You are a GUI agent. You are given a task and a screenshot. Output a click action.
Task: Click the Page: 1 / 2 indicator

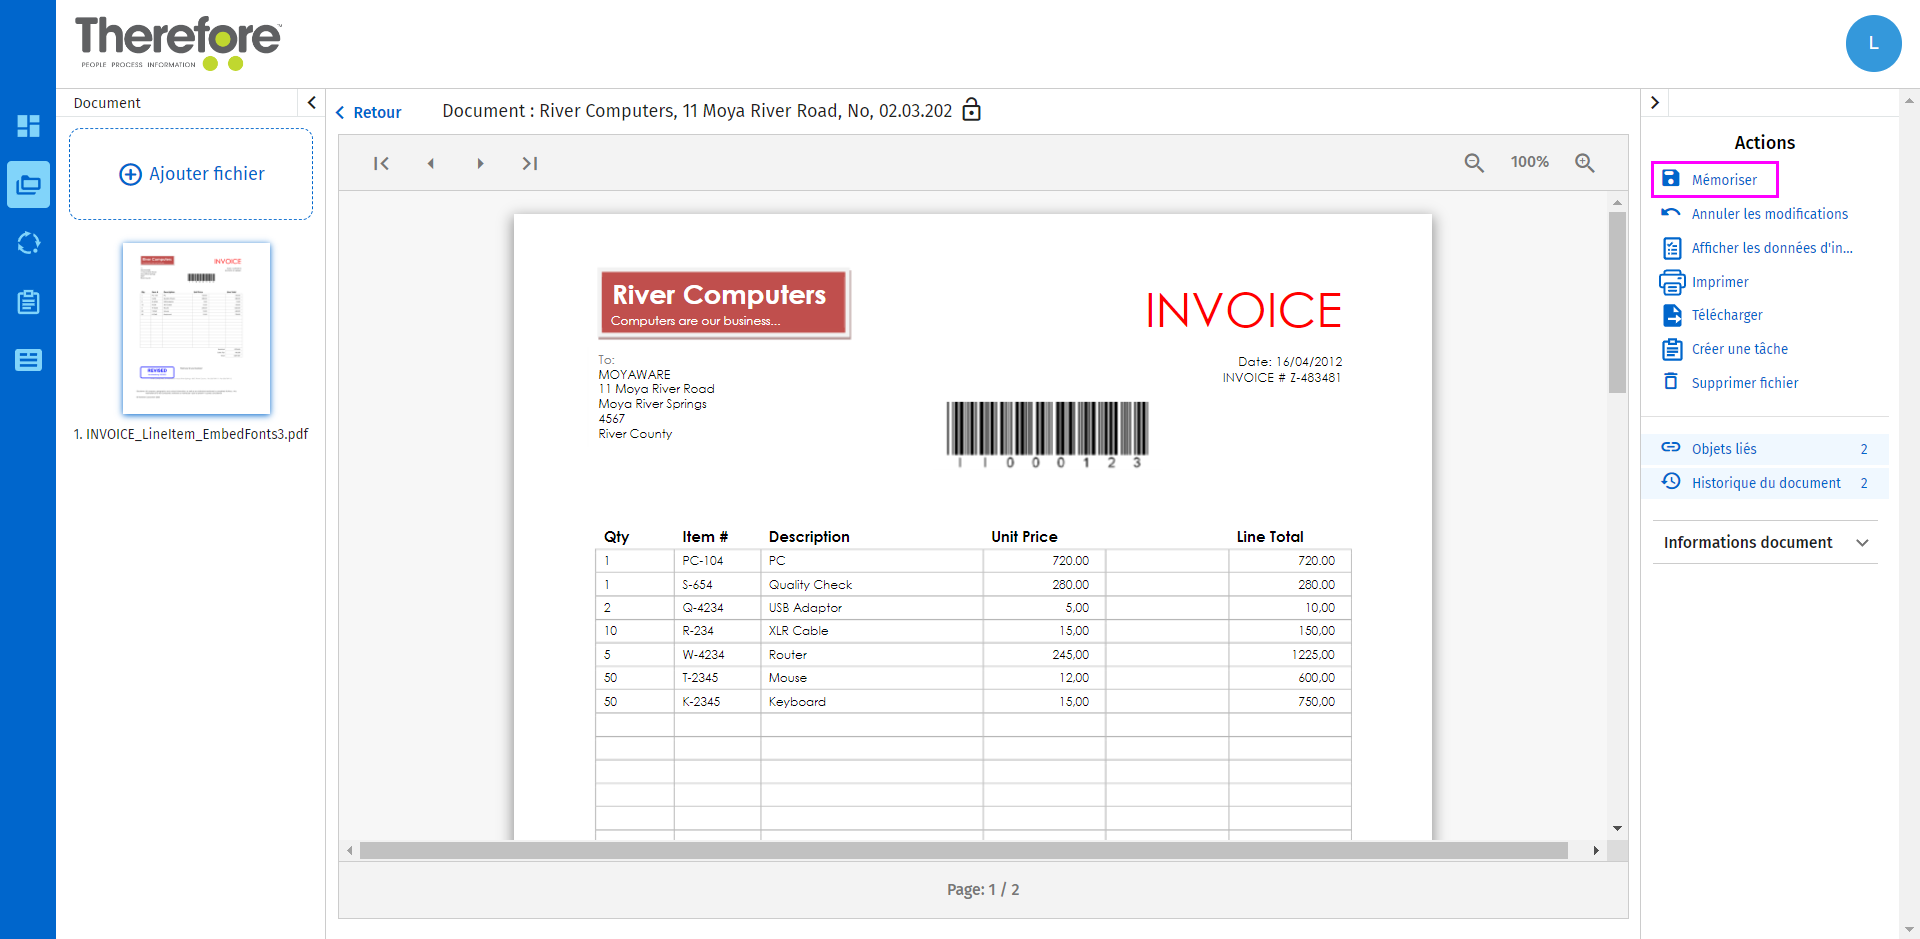[x=983, y=889]
